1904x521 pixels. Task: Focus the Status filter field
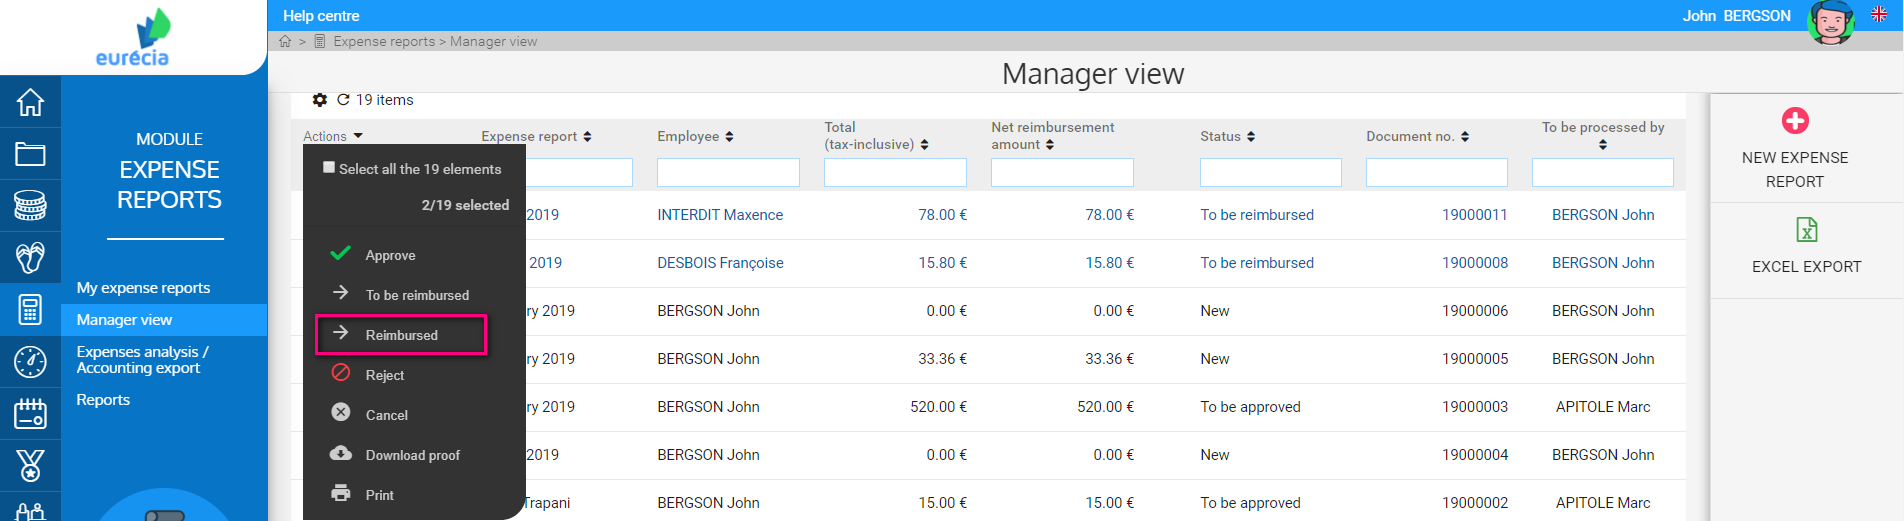[x=1270, y=173]
